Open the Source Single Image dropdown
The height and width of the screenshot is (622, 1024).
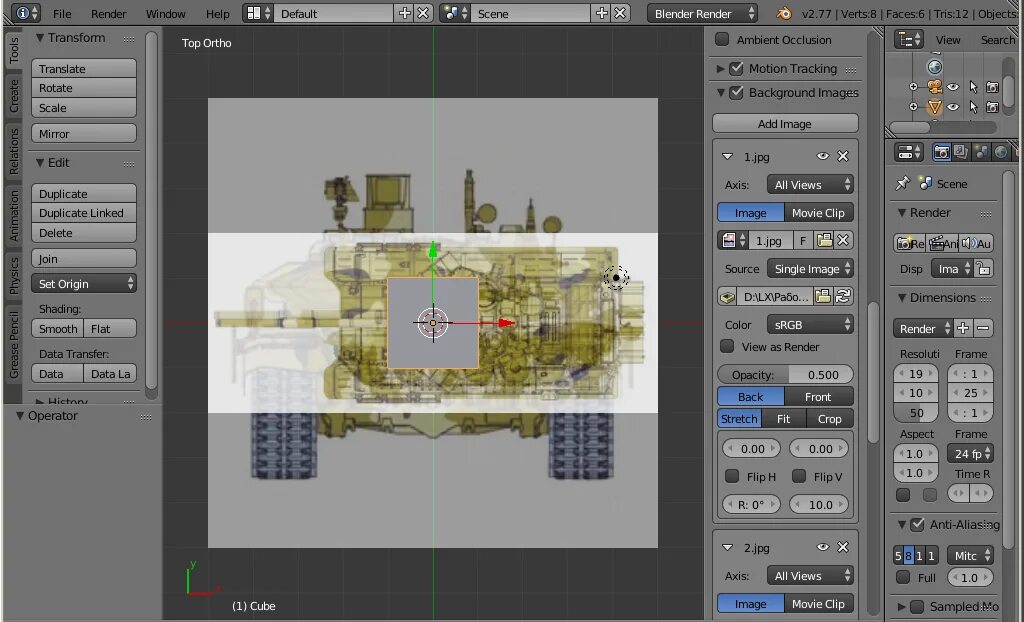tap(810, 269)
